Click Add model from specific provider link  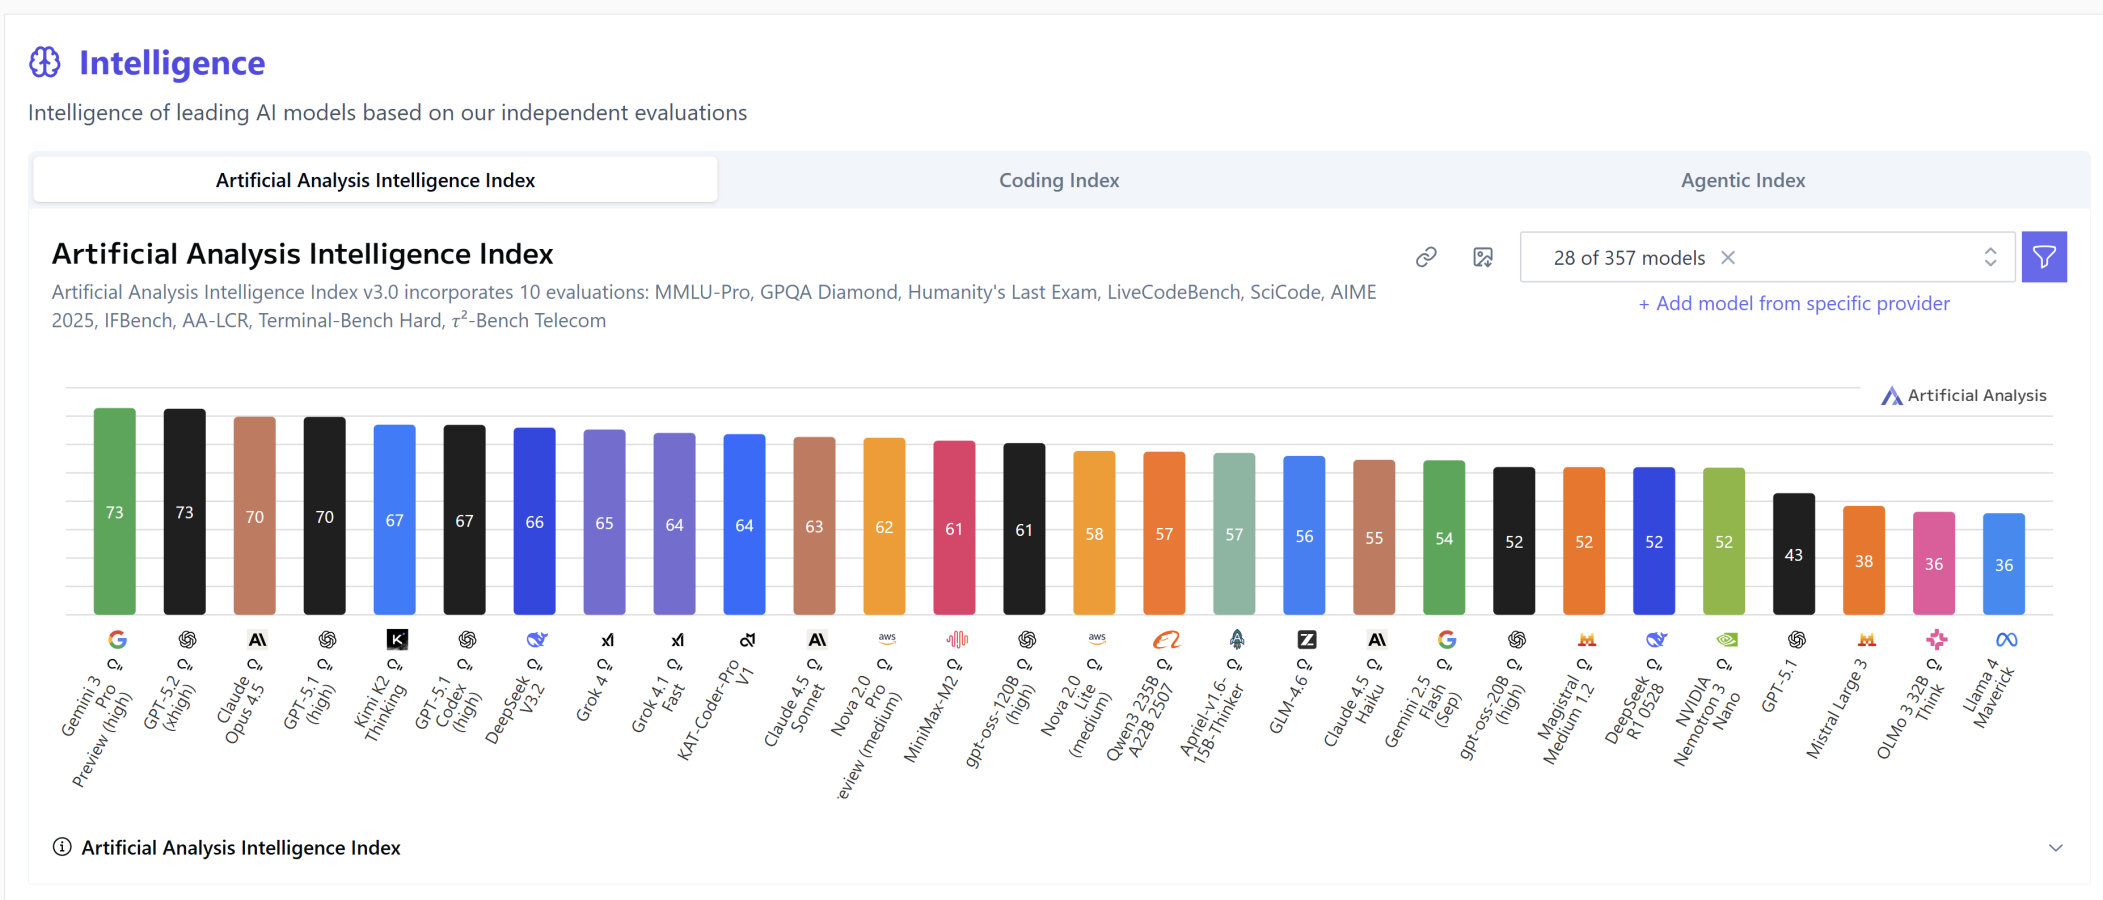(1794, 304)
